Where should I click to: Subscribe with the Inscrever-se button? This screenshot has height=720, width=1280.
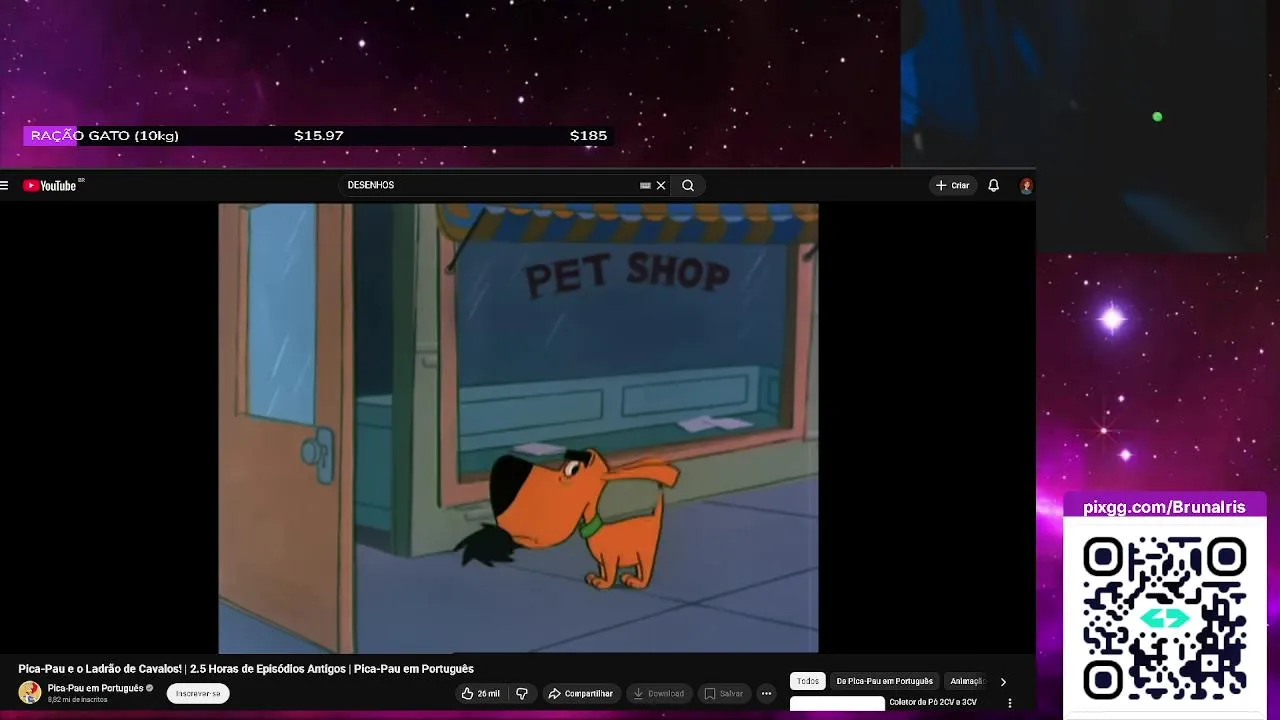click(198, 693)
